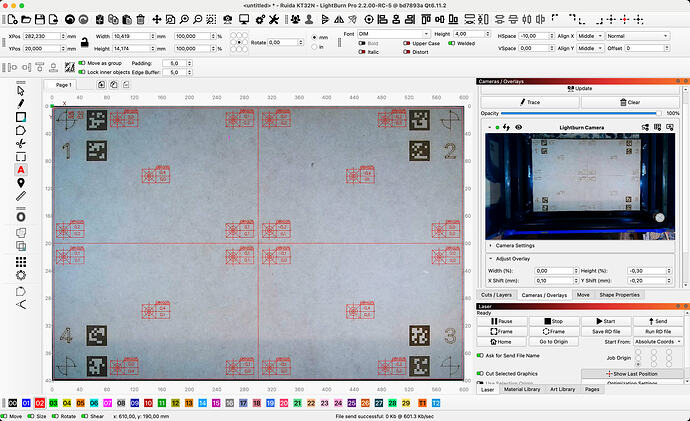The width and height of the screenshot is (690, 421).
Task: Select the position marker pin tool
Action: (x=21, y=183)
